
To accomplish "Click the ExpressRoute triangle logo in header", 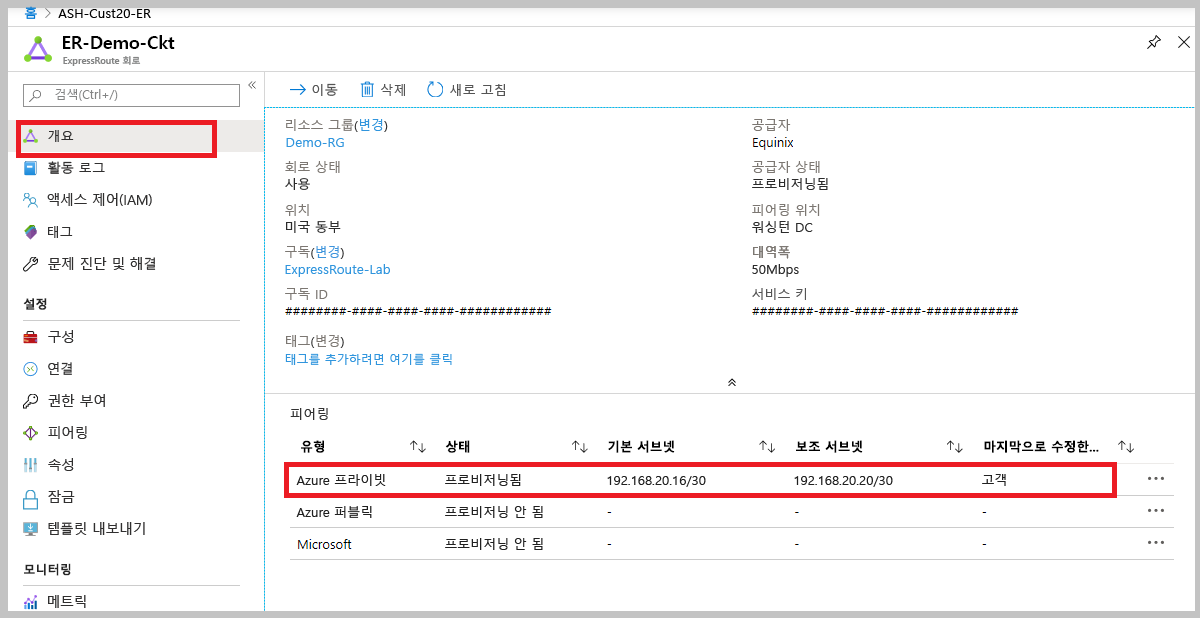I will click(37, 48).
